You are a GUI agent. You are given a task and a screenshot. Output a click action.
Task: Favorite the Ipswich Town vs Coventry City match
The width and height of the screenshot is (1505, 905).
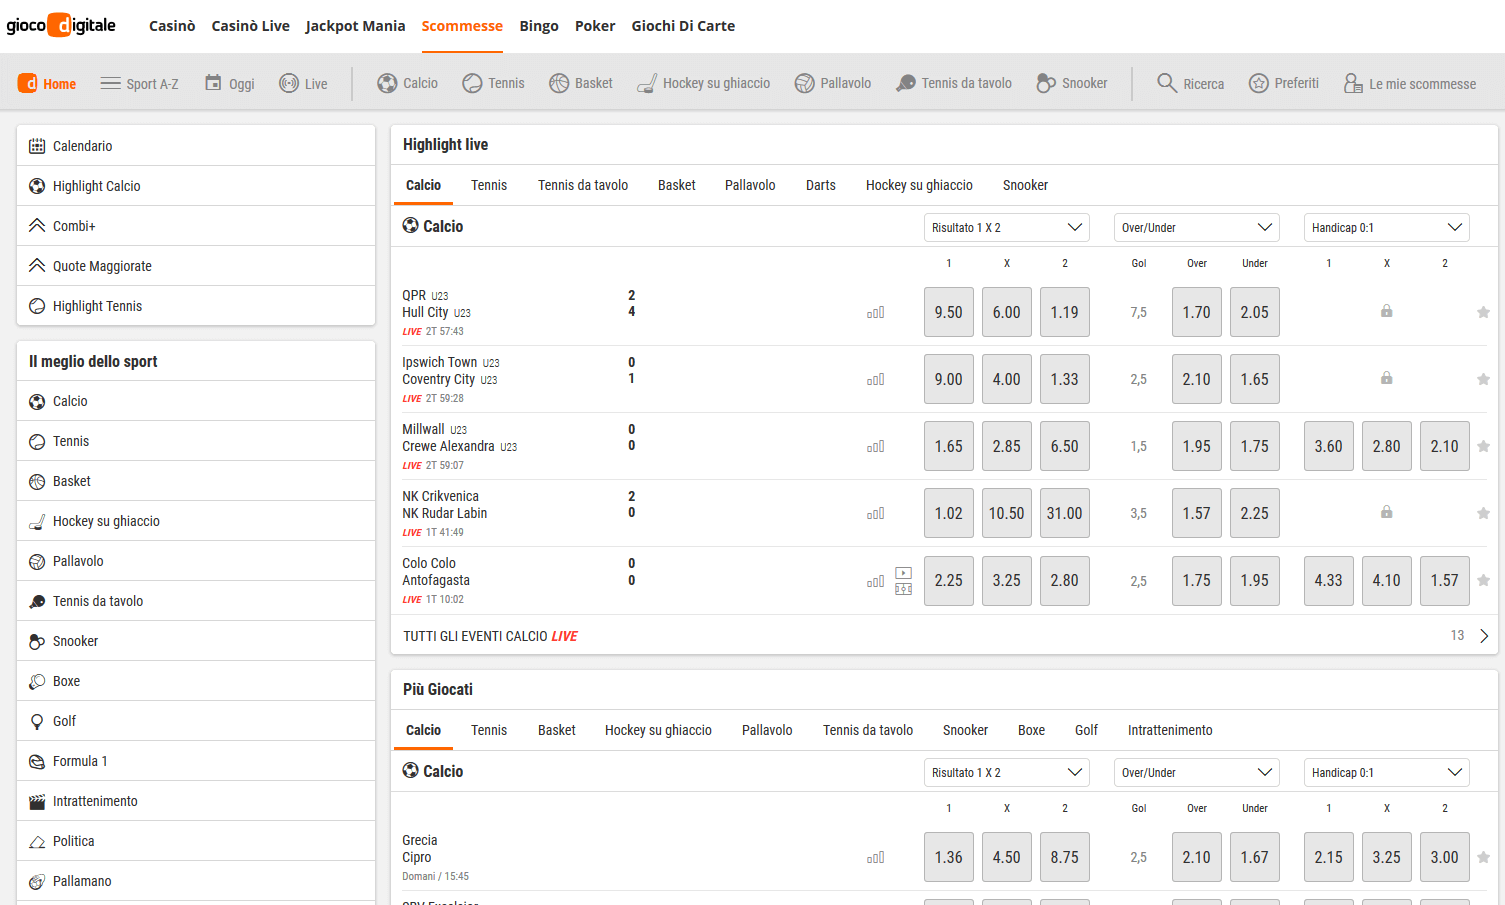(x=1483, y=379)
